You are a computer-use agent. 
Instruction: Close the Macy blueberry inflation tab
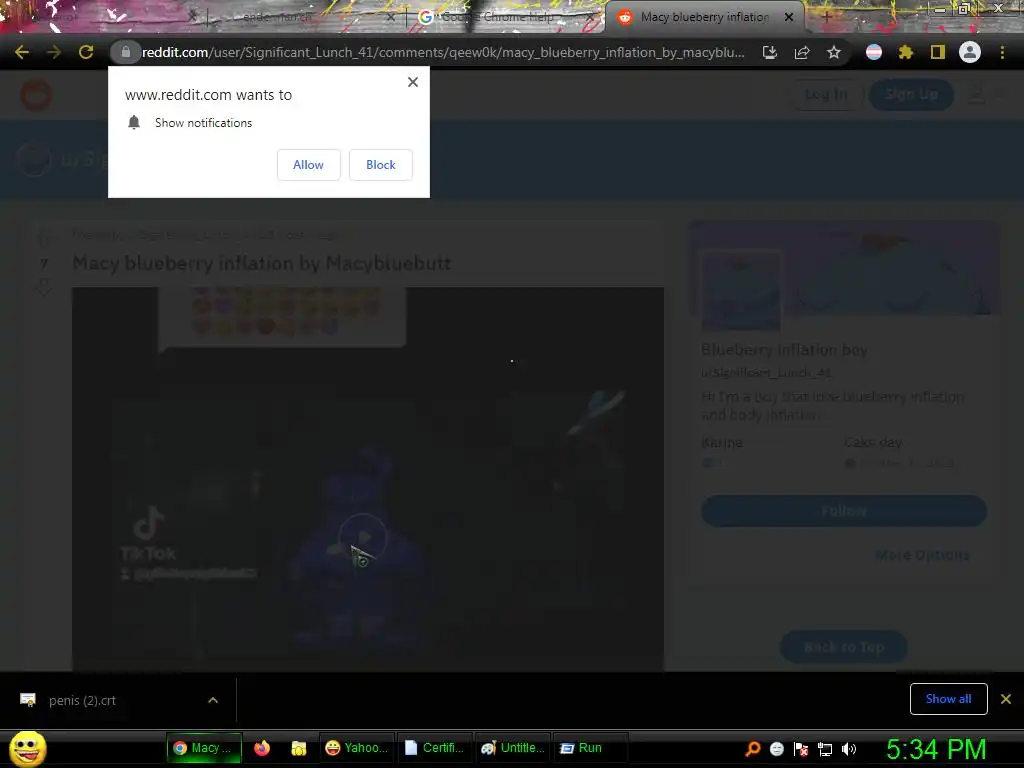click(789, 17)
